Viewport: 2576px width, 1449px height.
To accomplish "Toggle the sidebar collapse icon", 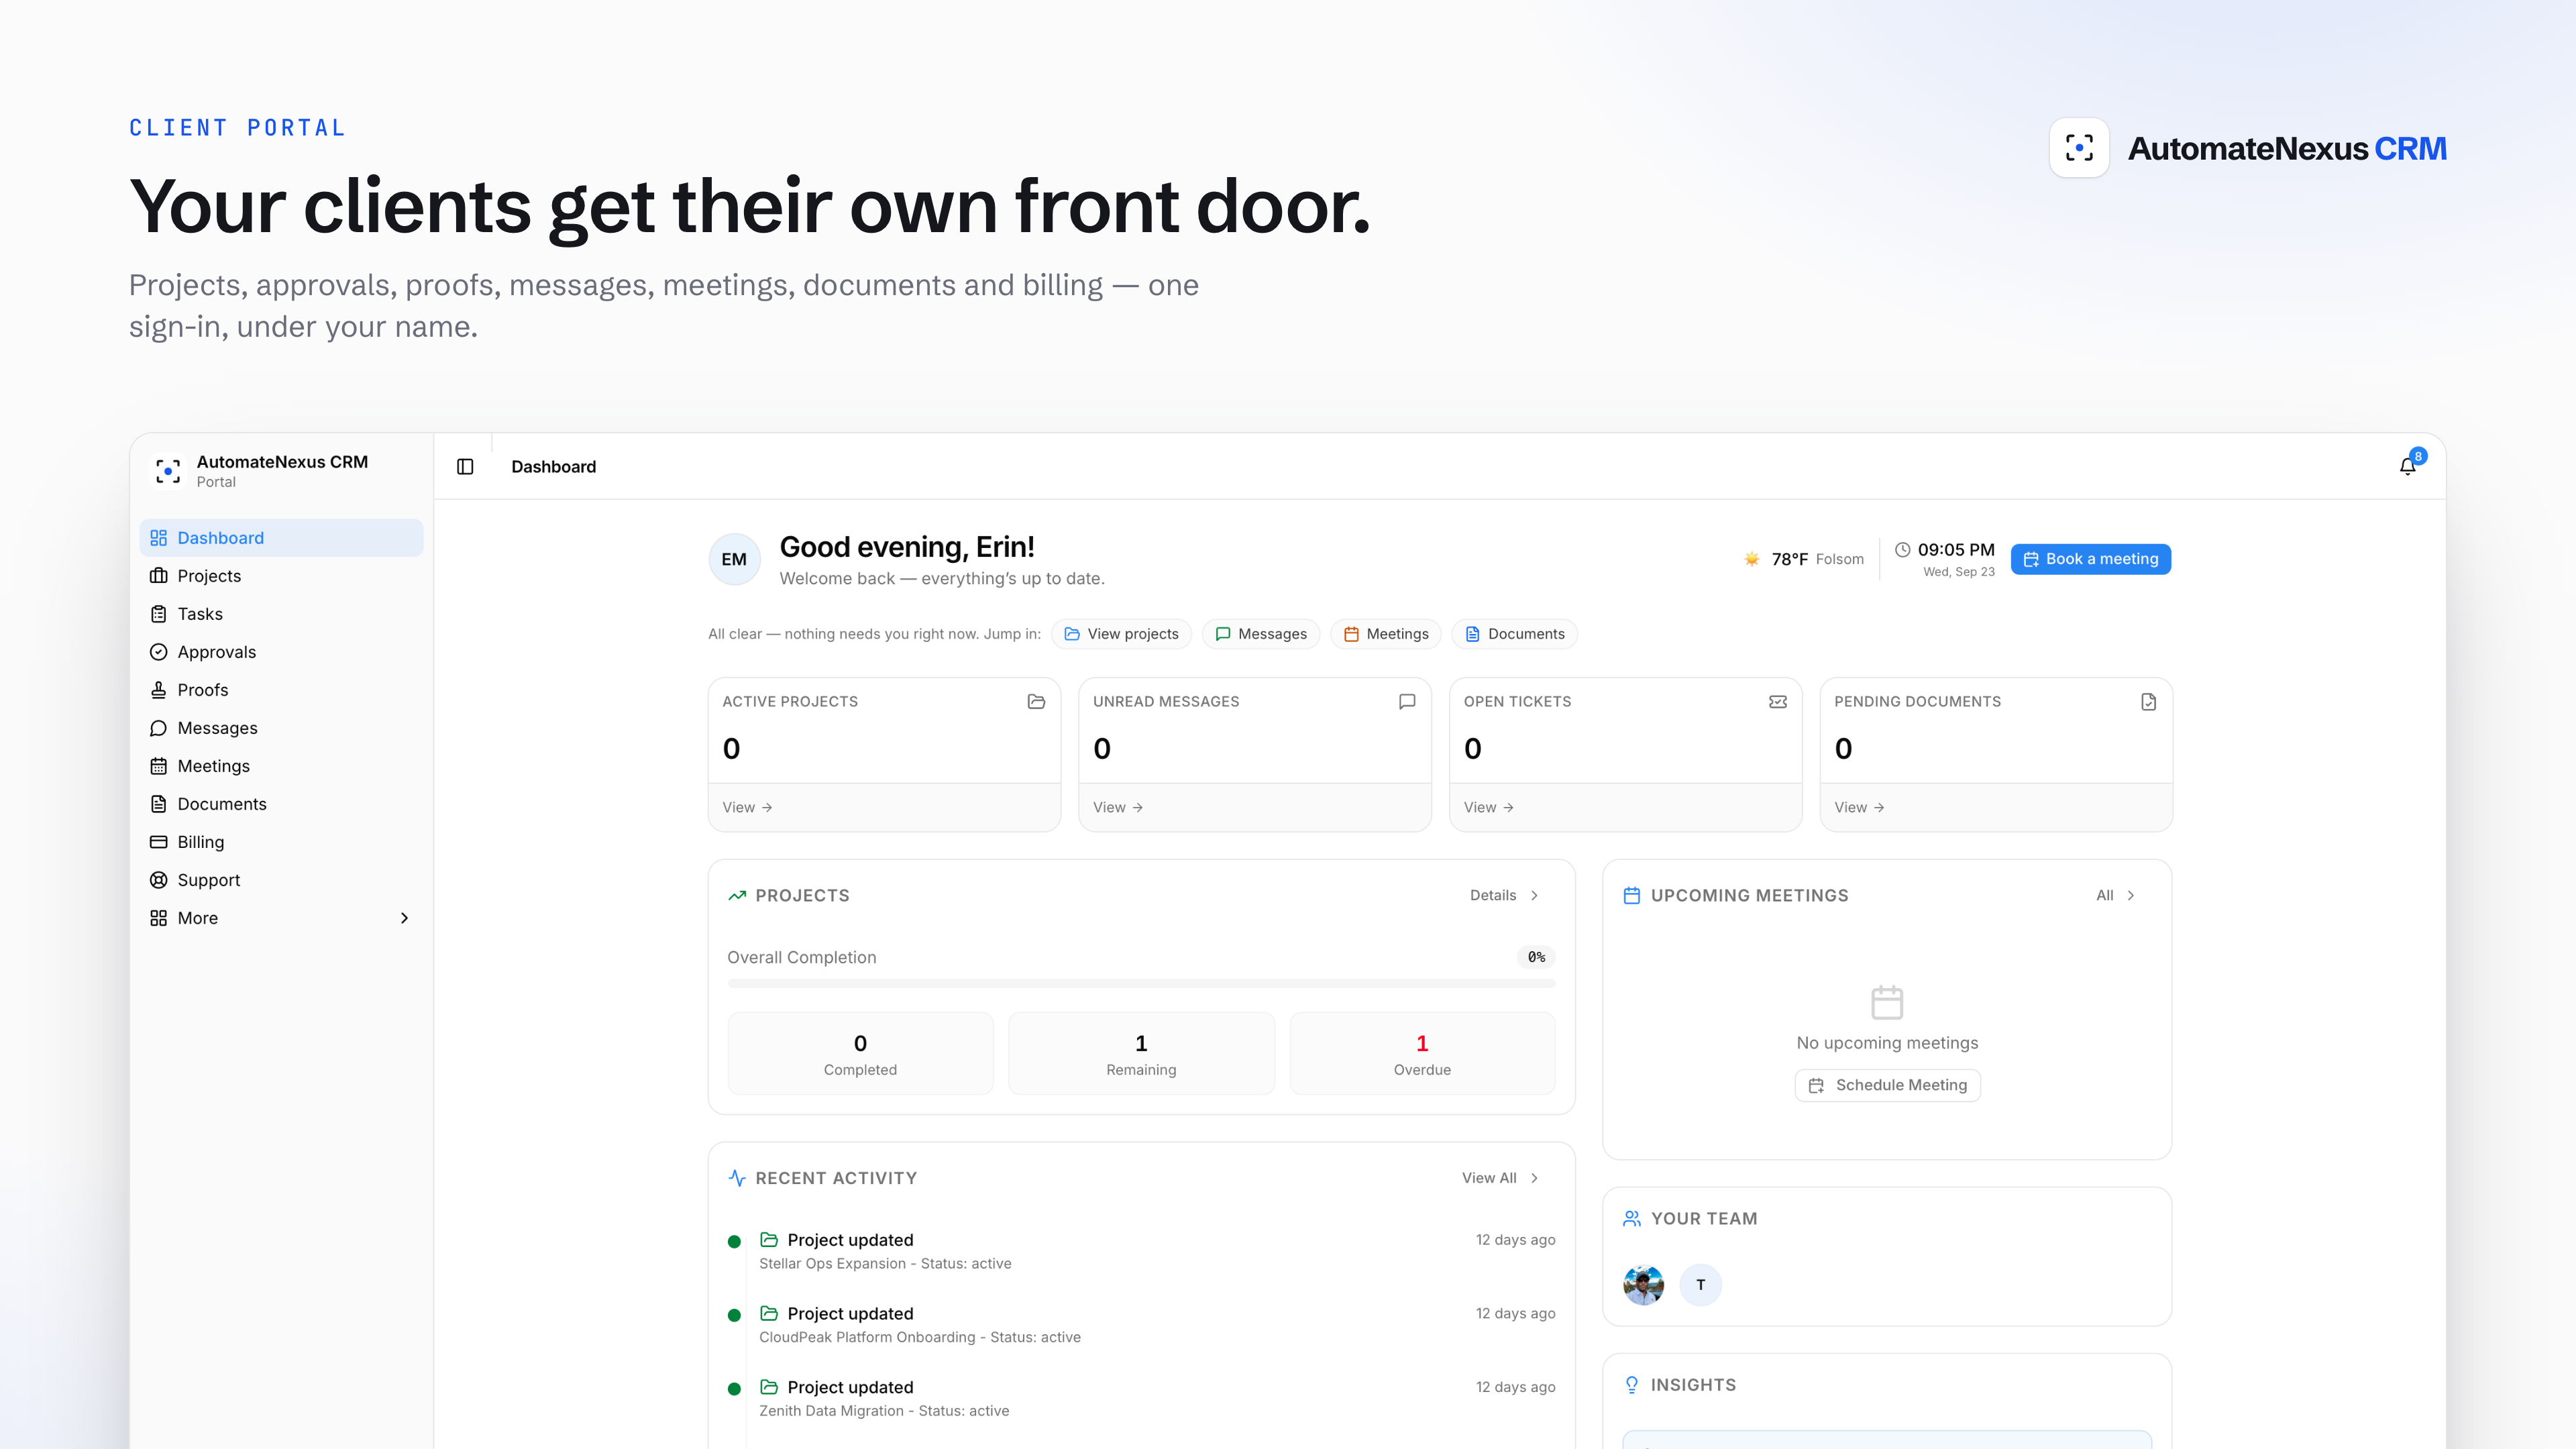I will tap(465, 467).
